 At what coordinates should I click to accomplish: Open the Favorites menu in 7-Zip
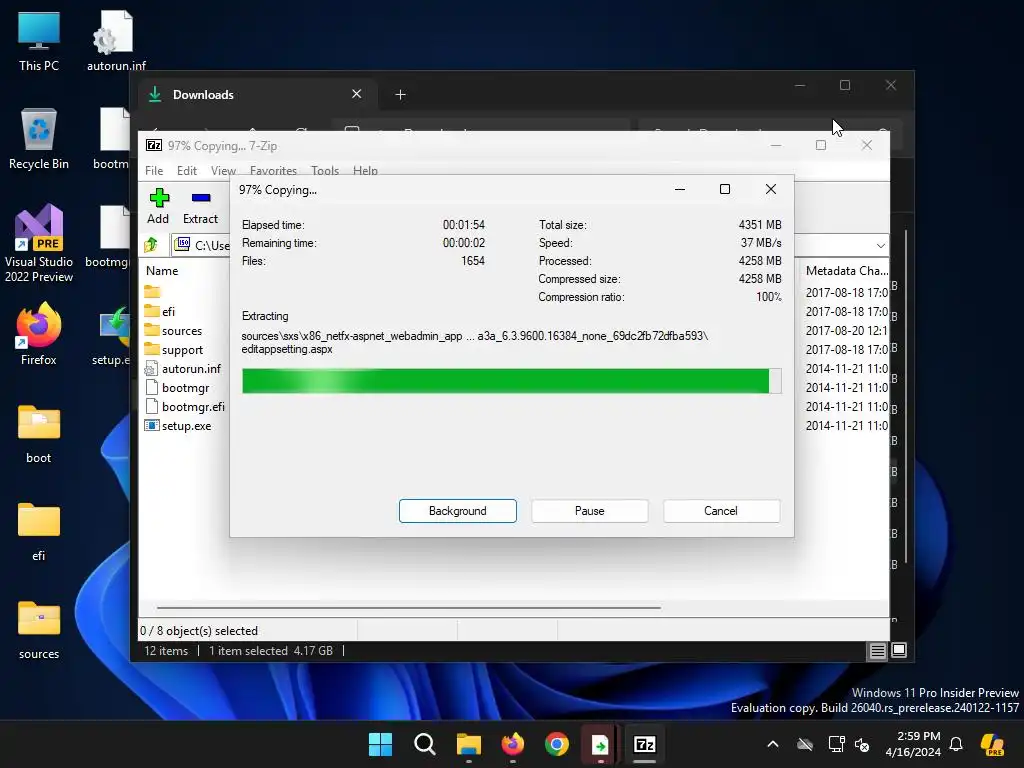click(x=273, y=170)
